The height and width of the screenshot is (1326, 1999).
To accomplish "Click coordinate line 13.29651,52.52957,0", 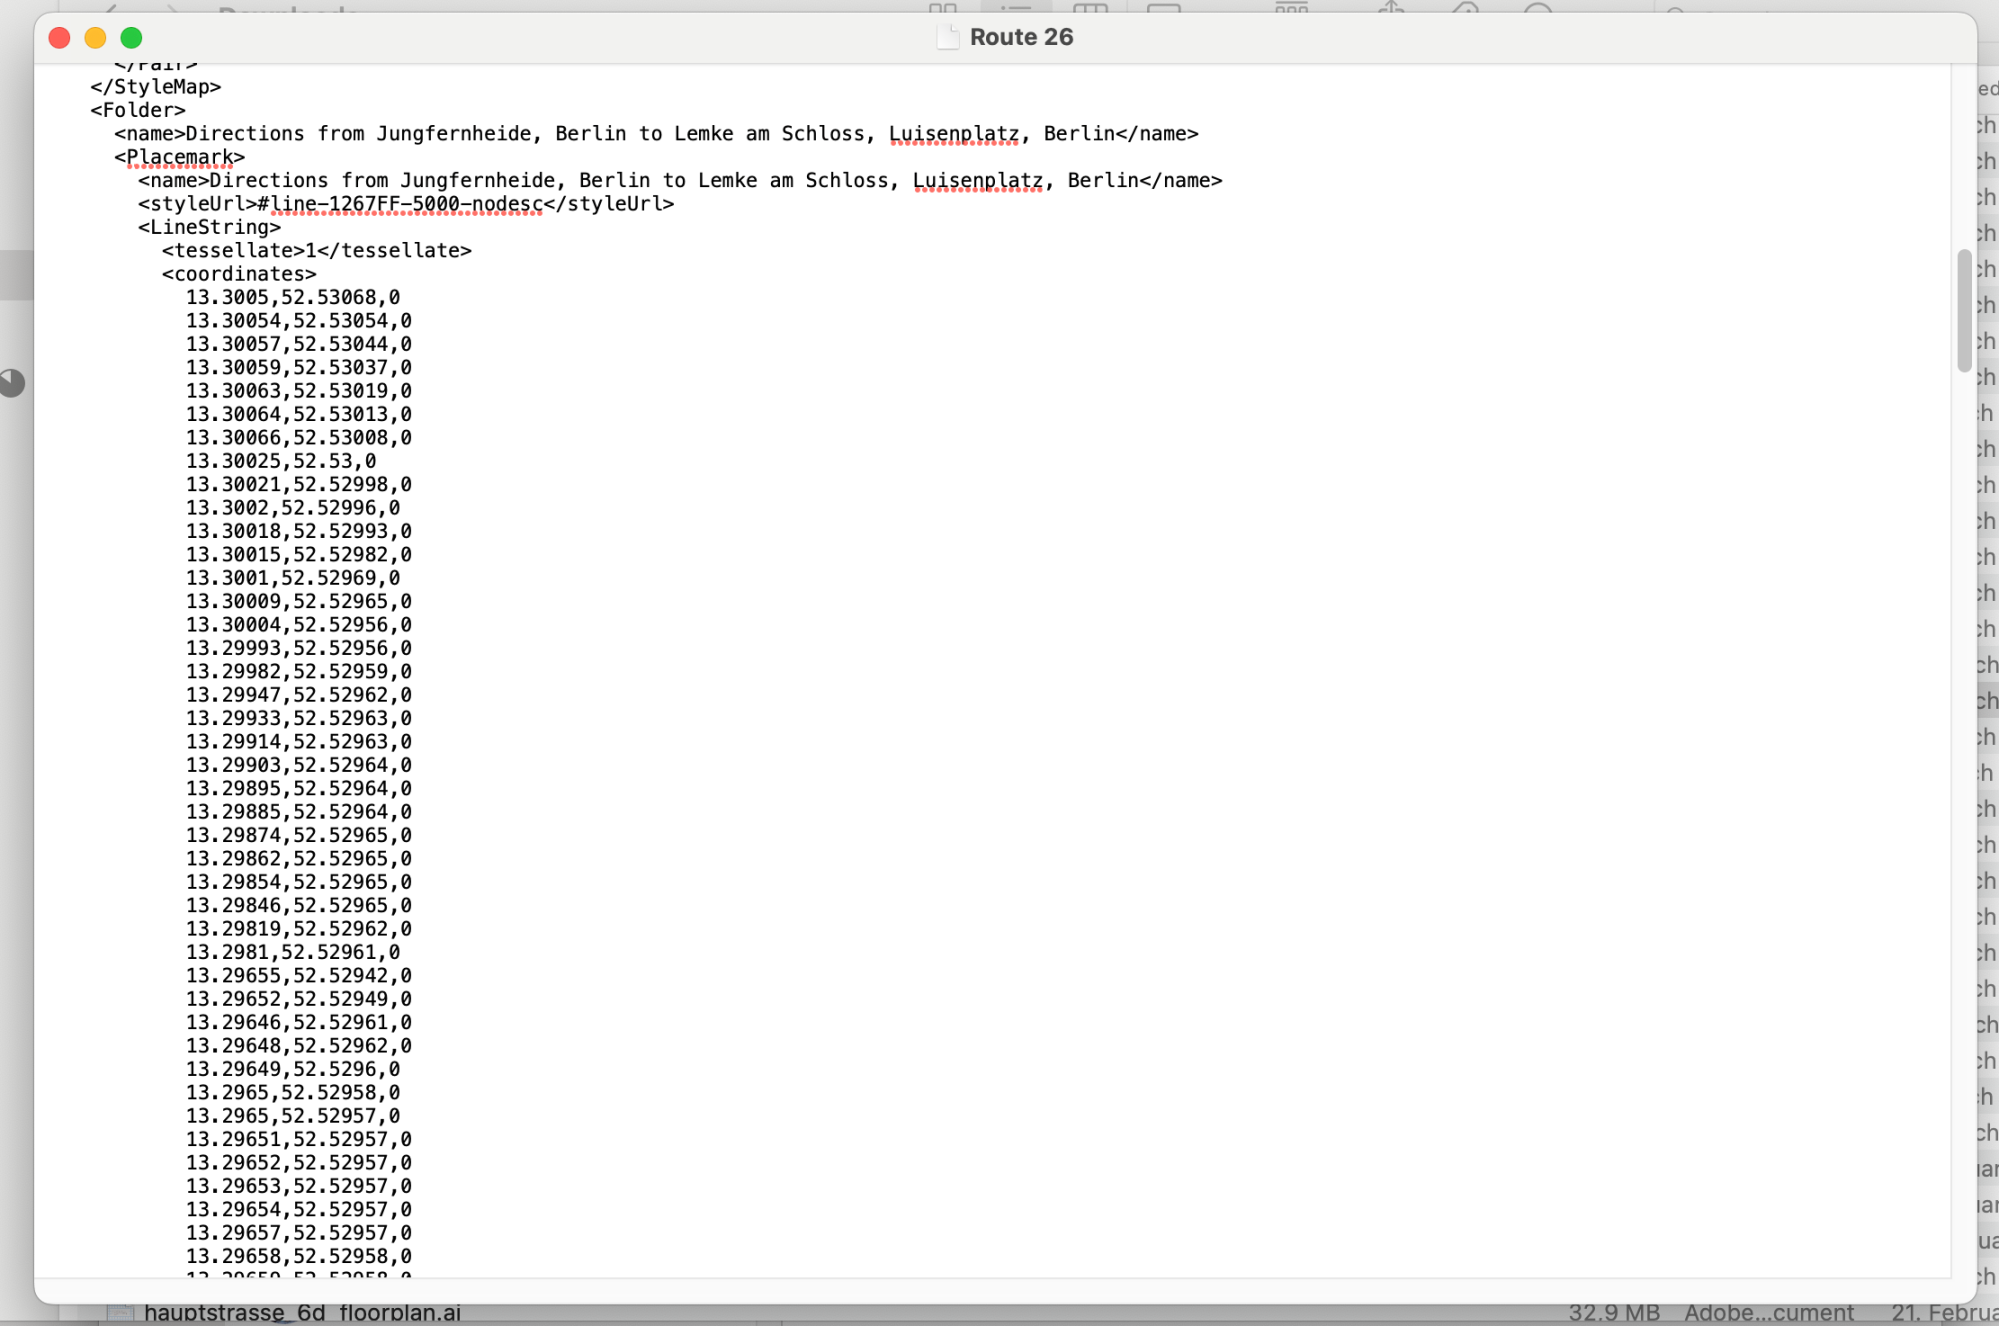I will [299, 1140].
